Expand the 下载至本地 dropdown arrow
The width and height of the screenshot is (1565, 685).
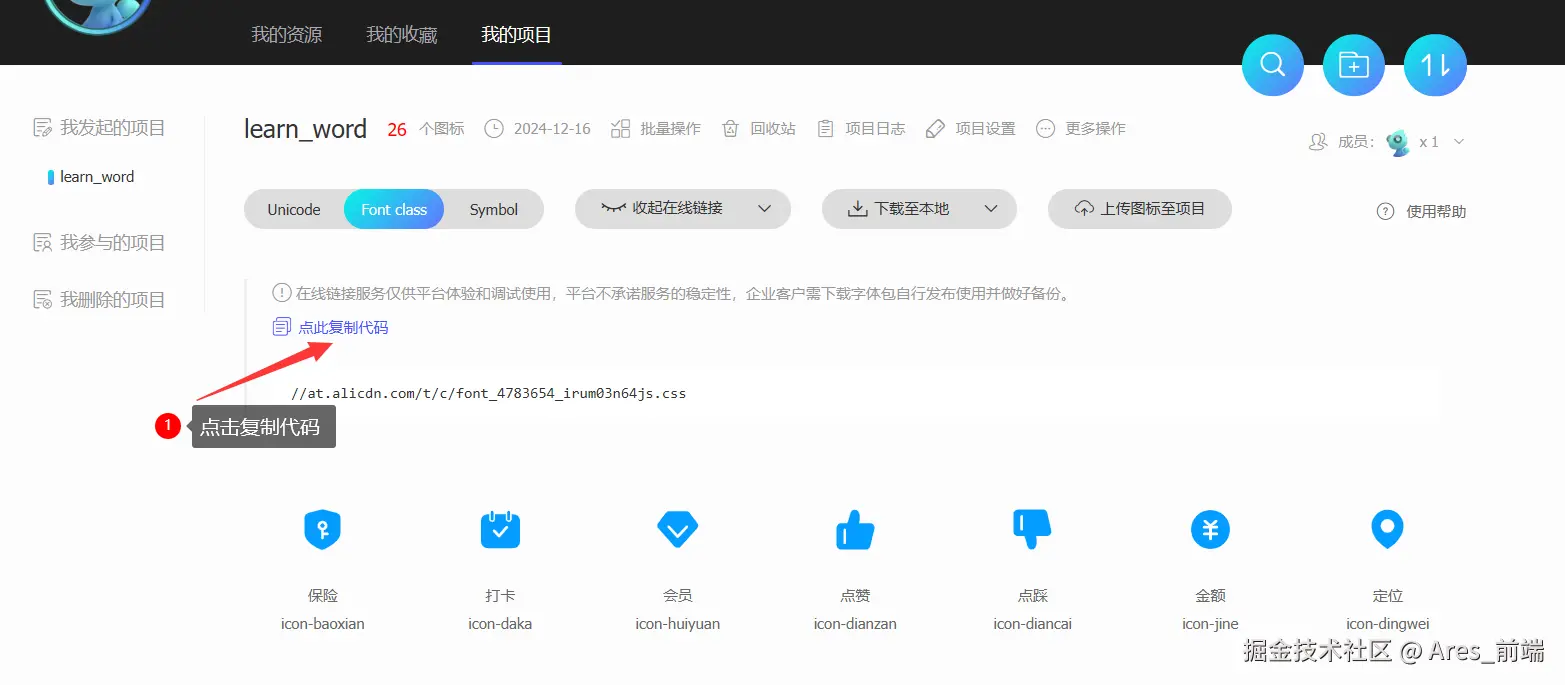pos(991,209)
